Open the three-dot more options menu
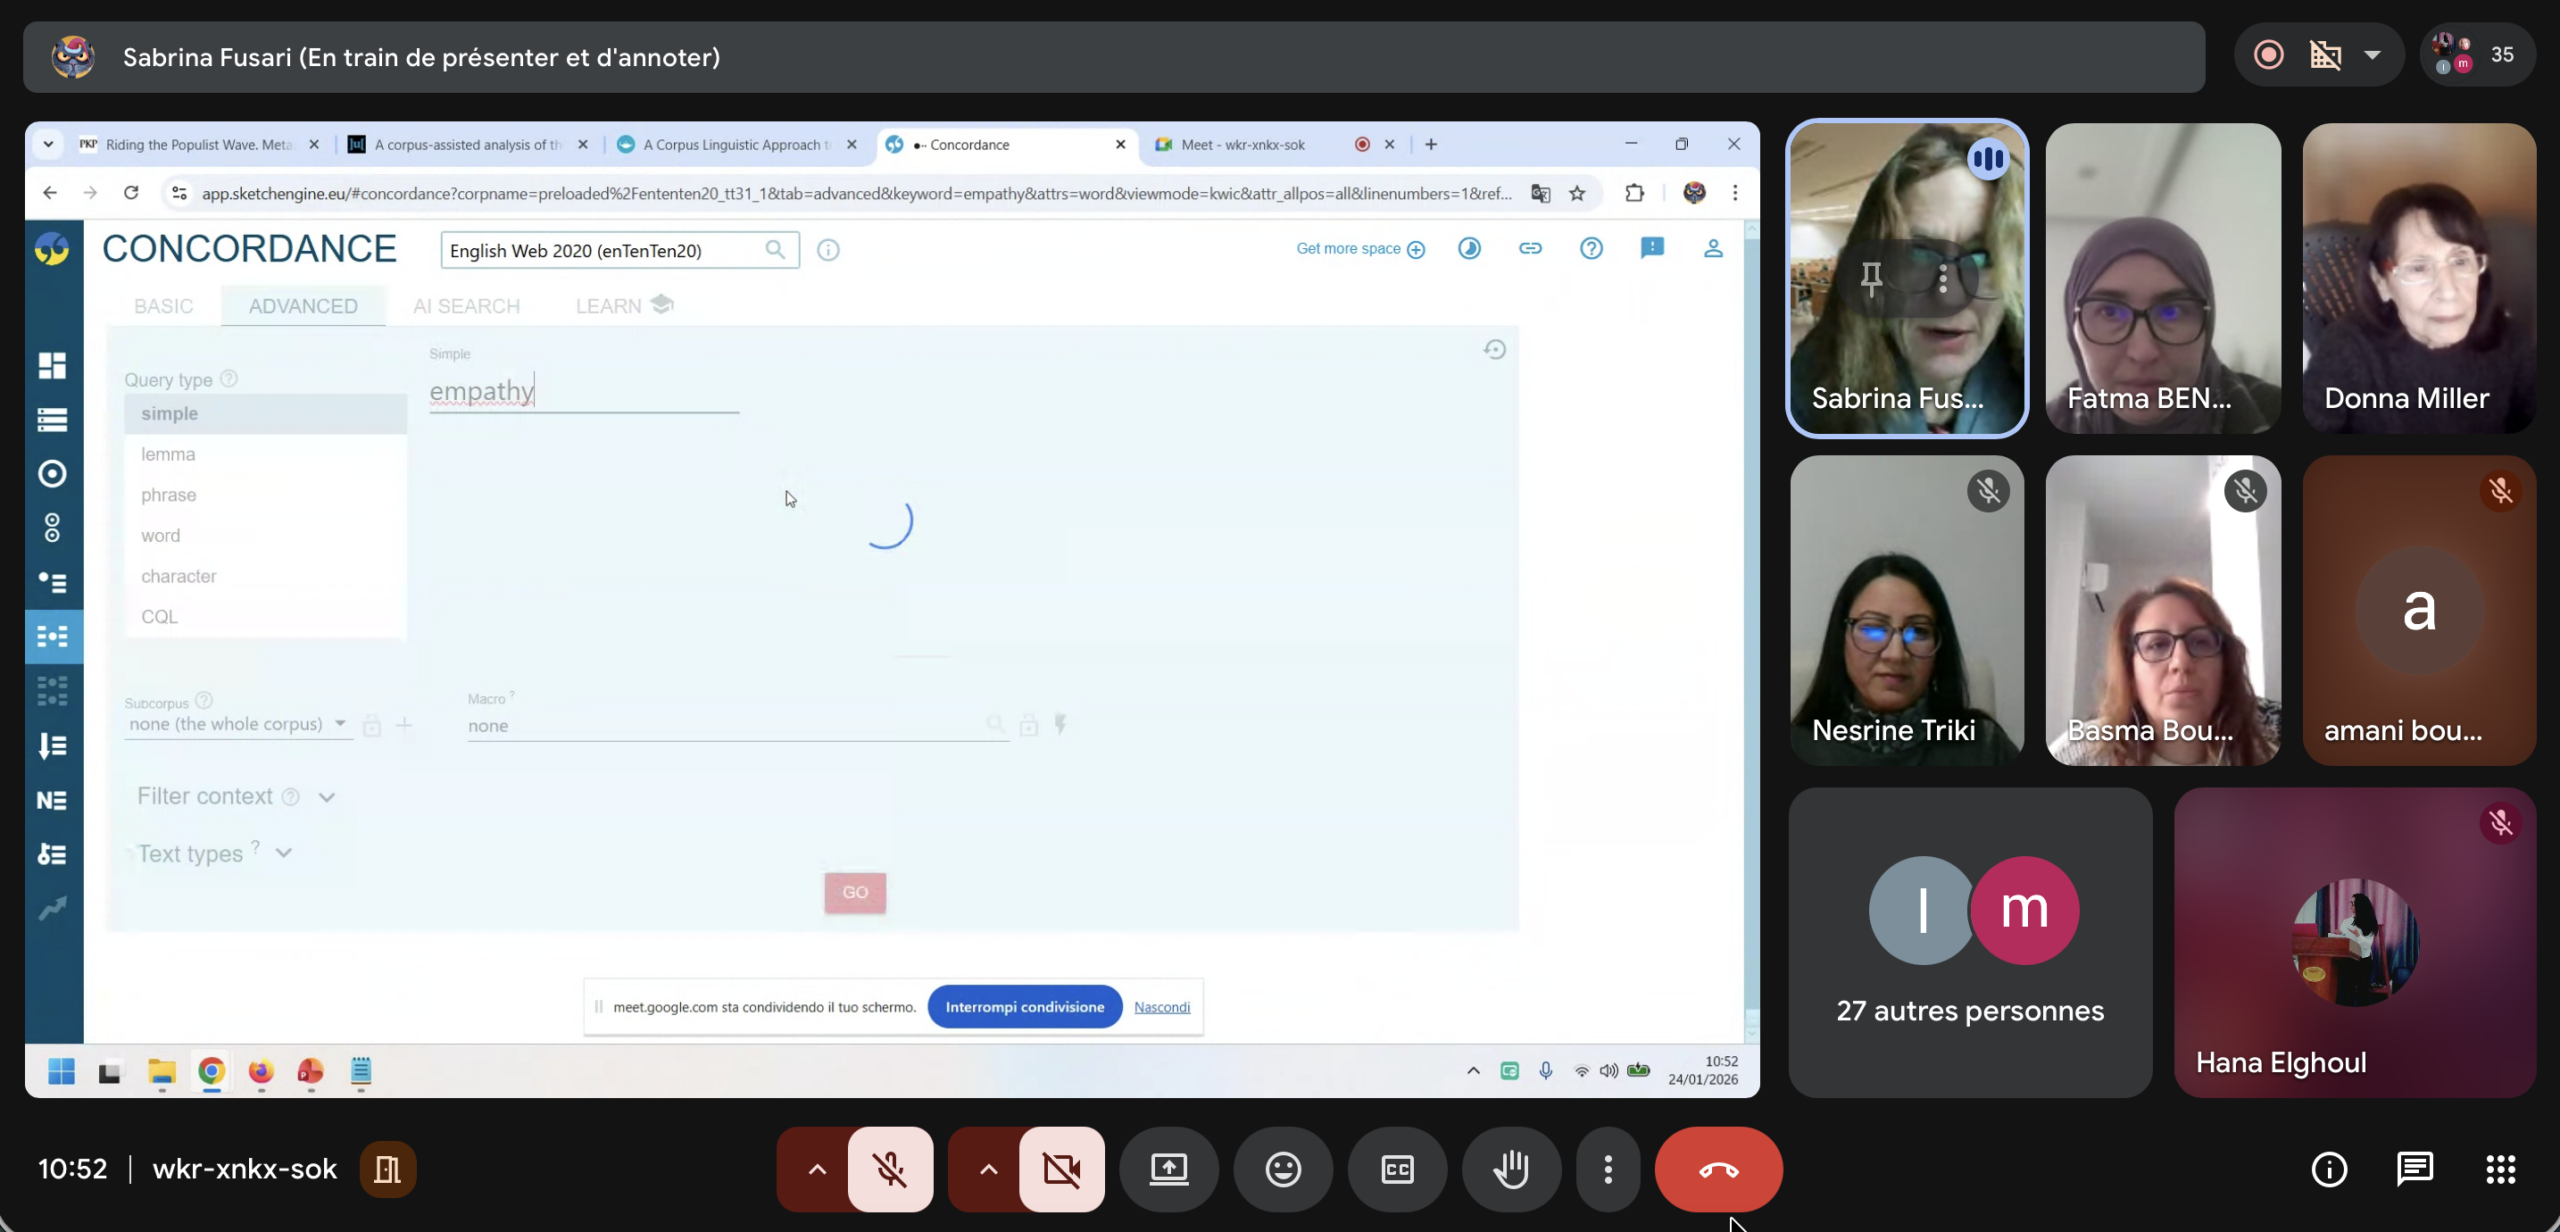Screen dimensions: 2560x1232 tap(1608, 1169)
